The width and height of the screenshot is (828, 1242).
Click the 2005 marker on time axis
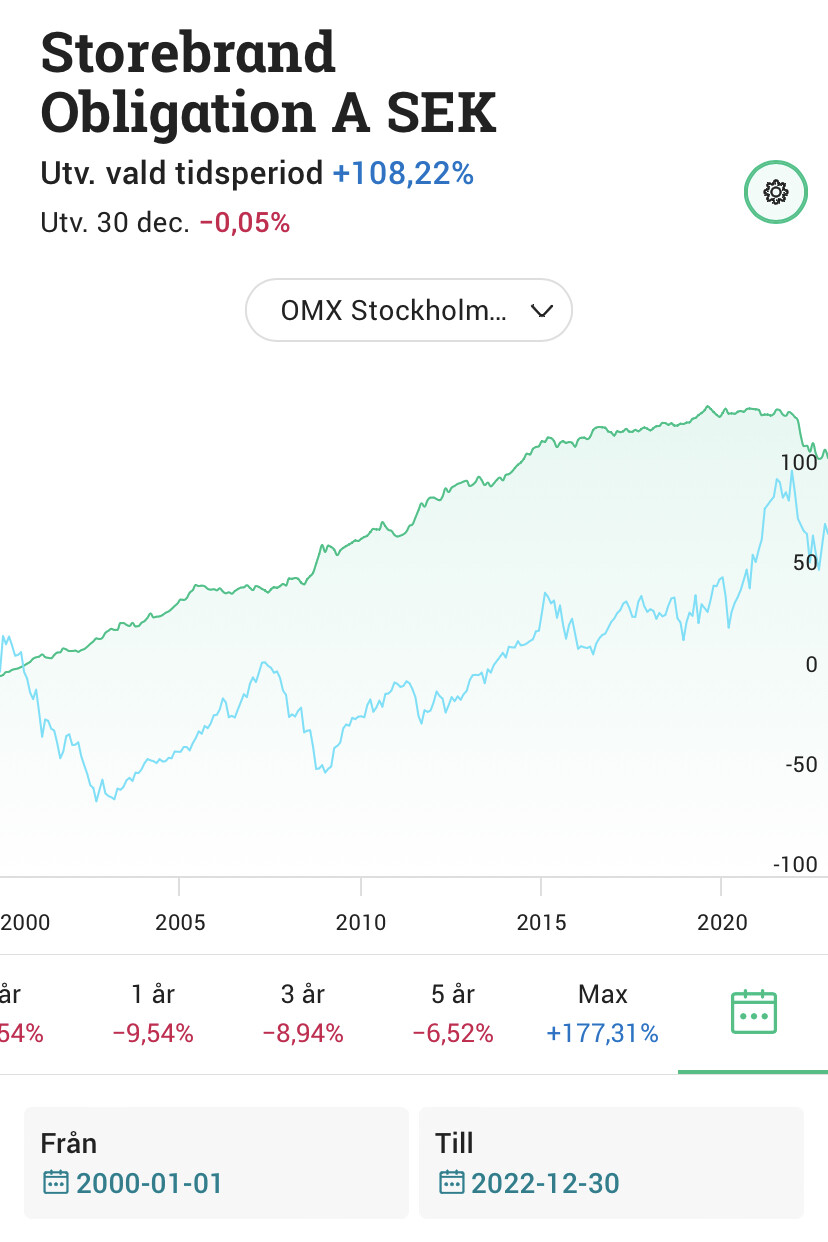click(180, 921)
